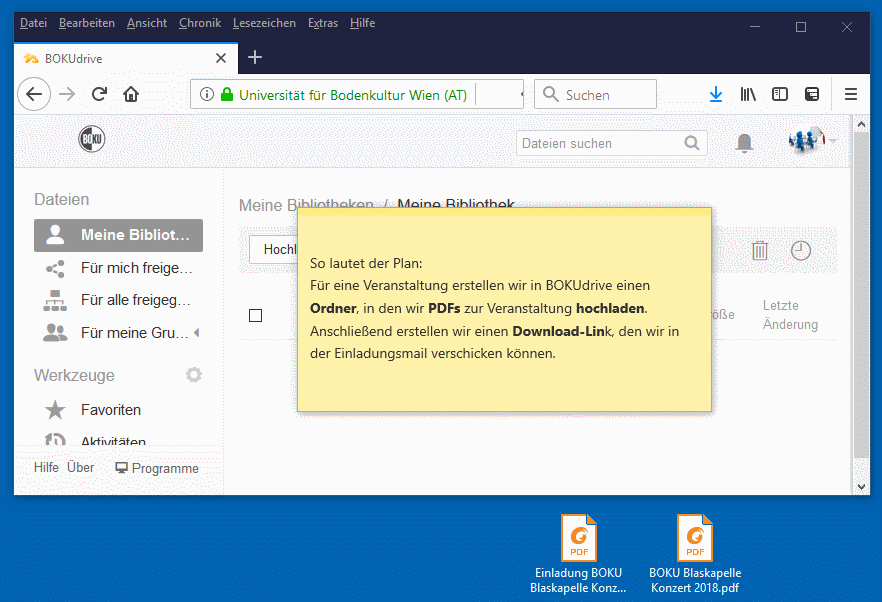Image resolution: width=882 pixels, height=602 pixels.
Task: Tick the select-all files checkbox
Action: pos(255,315)
